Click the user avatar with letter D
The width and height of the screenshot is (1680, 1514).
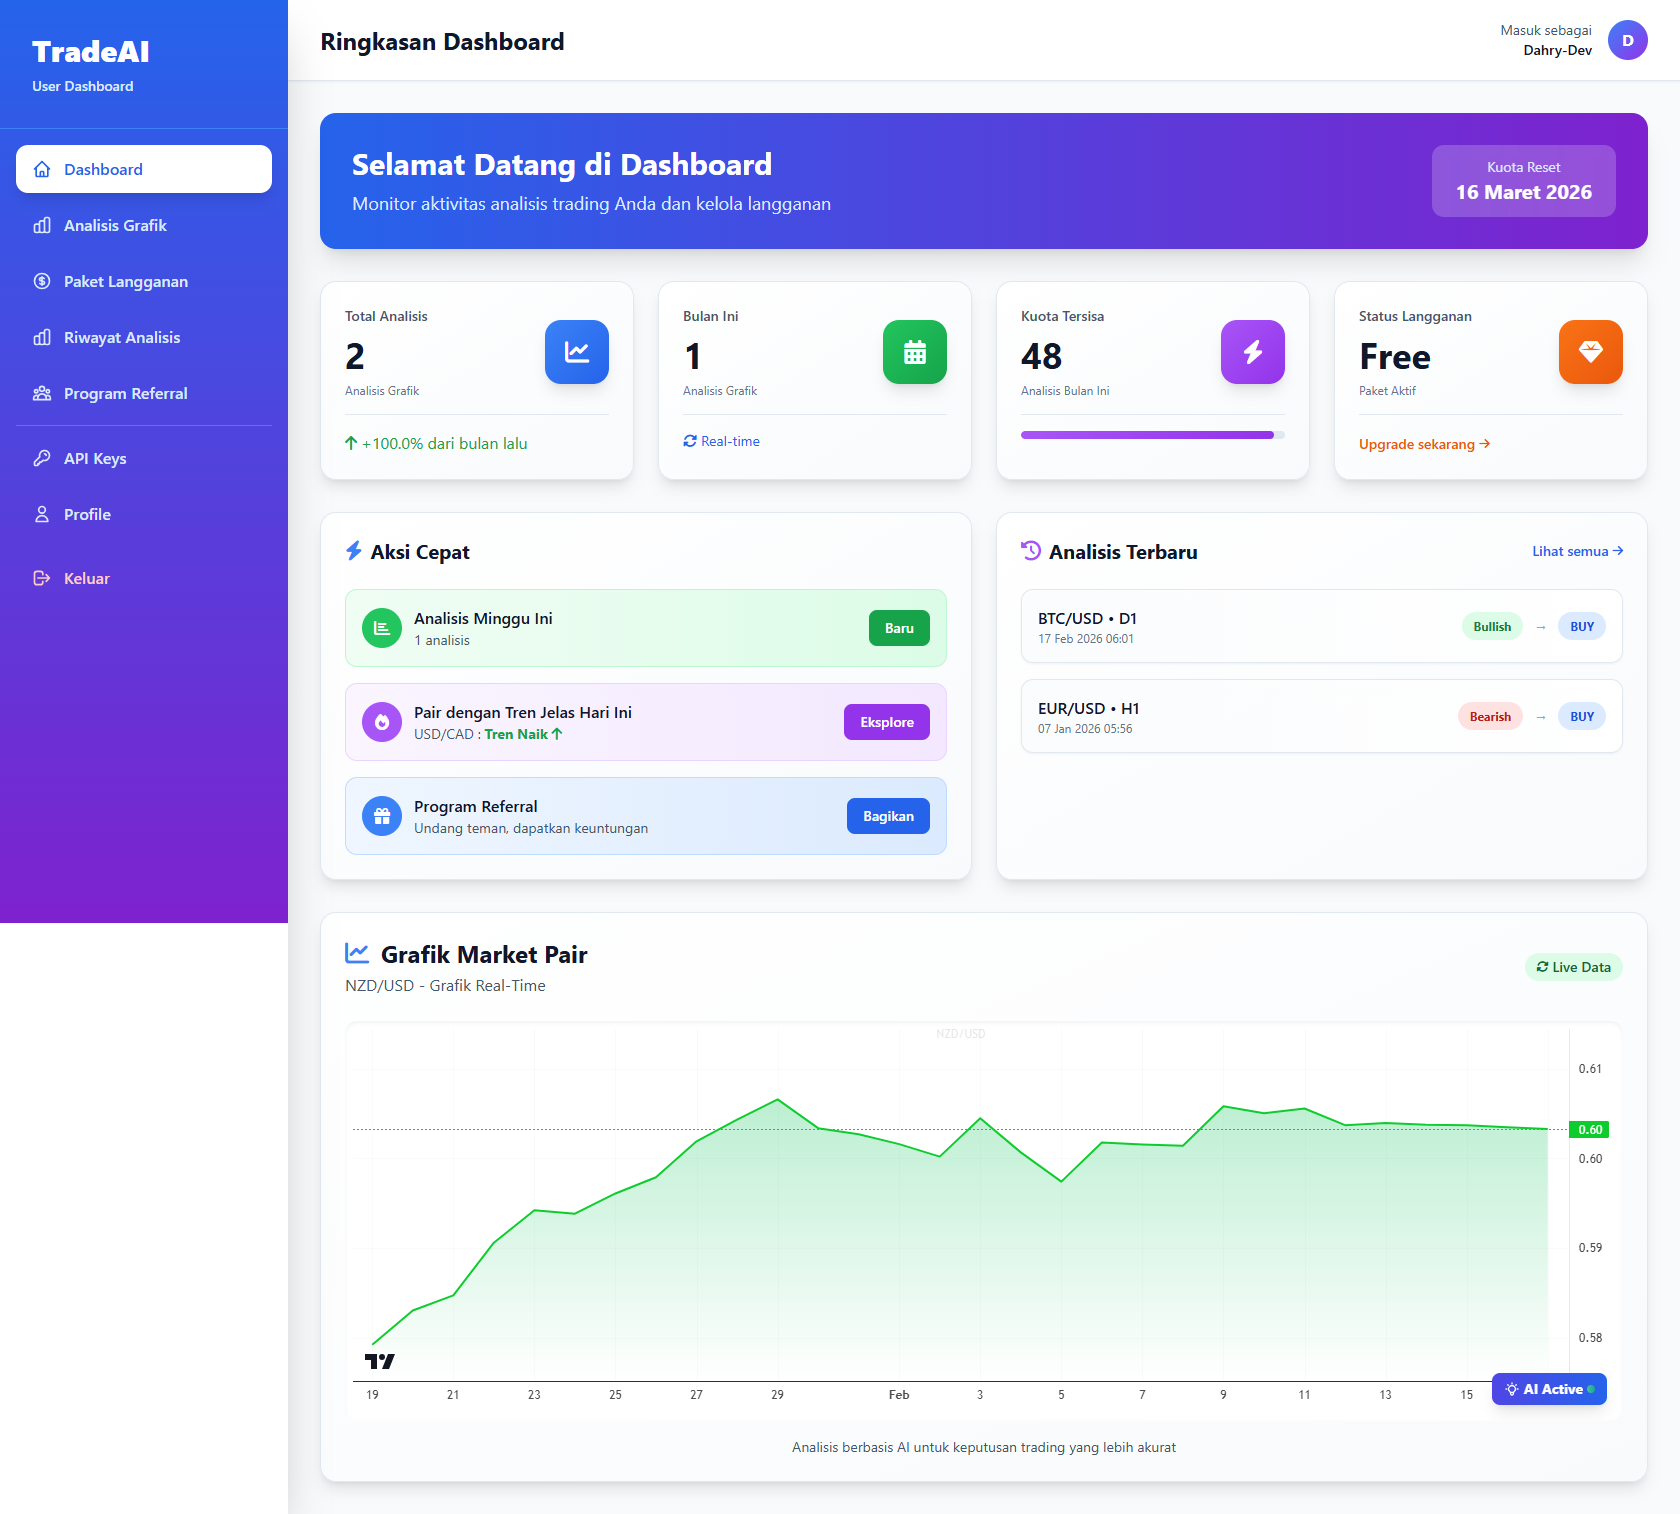pos(1627,41)
